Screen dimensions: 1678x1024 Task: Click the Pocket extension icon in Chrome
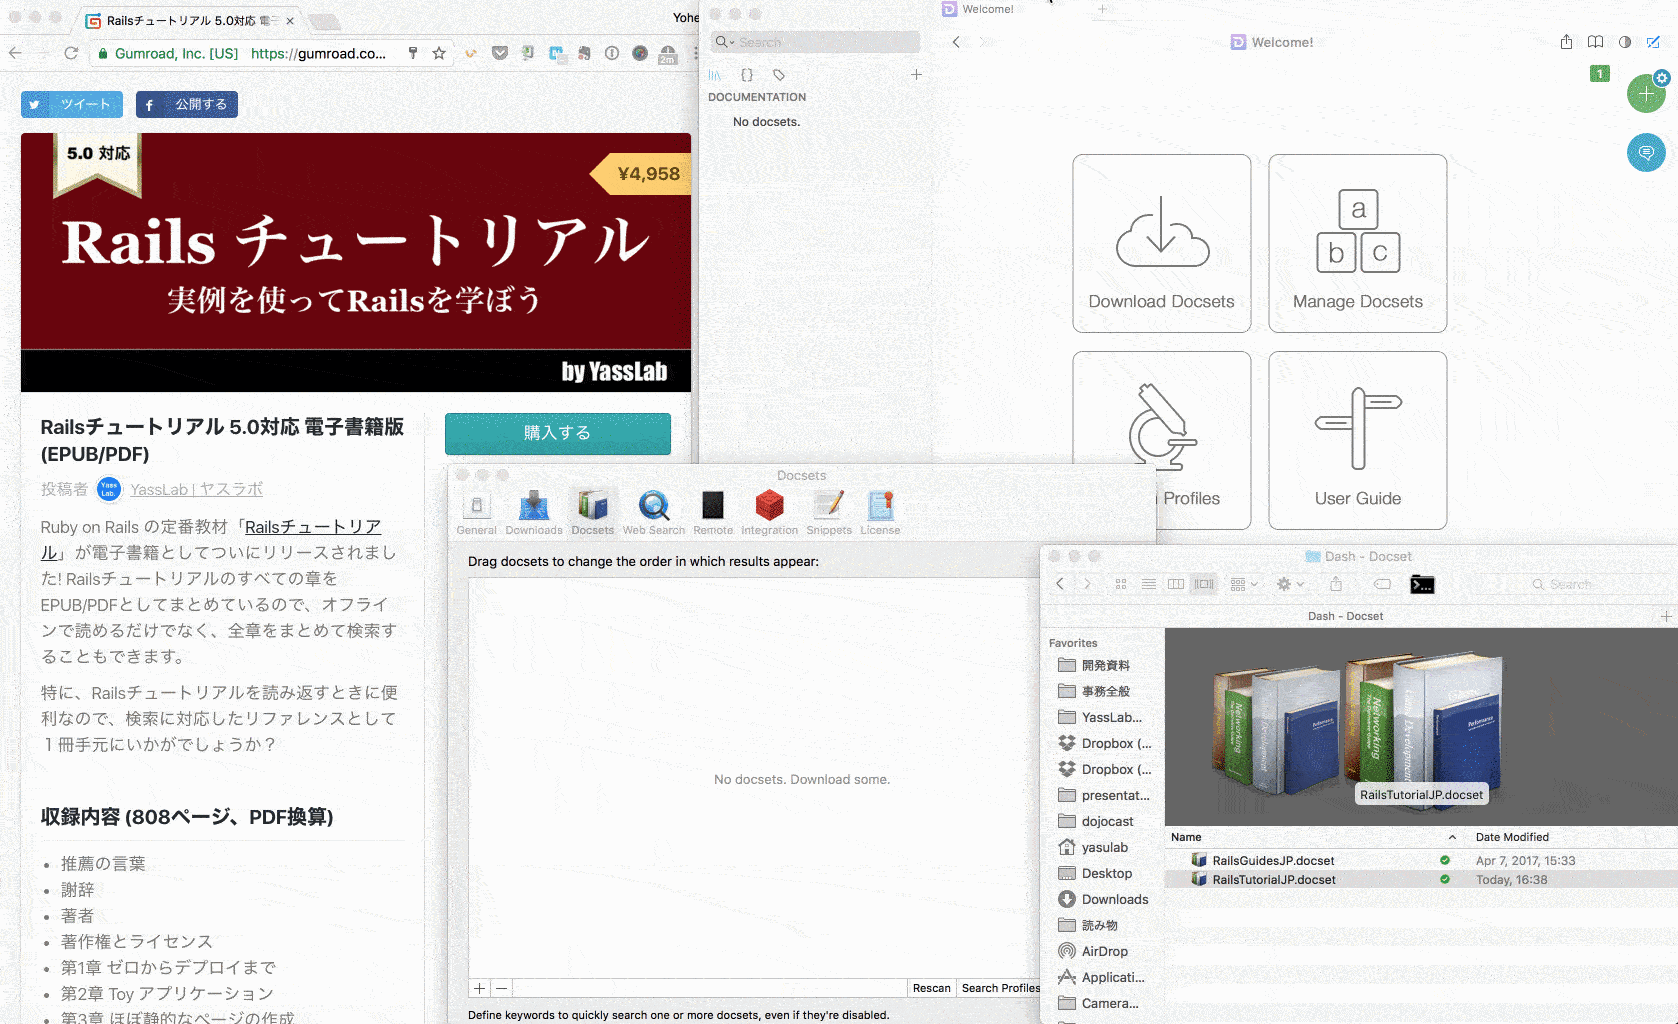(x=500, y=53)
